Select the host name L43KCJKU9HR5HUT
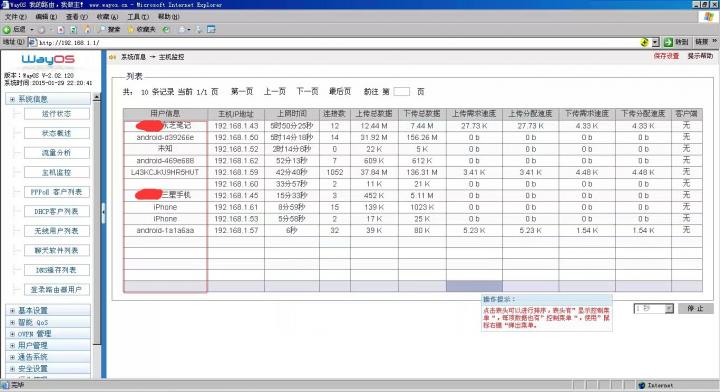This screenshot has width=720, height=392. click(x=165, y=172)
